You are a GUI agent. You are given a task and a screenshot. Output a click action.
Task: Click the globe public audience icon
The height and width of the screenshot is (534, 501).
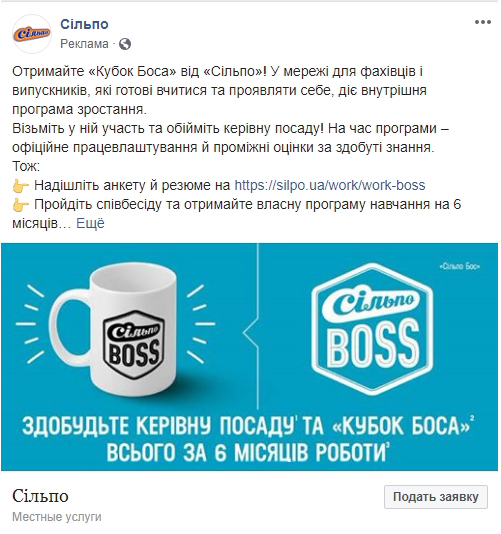click(125, 44)
